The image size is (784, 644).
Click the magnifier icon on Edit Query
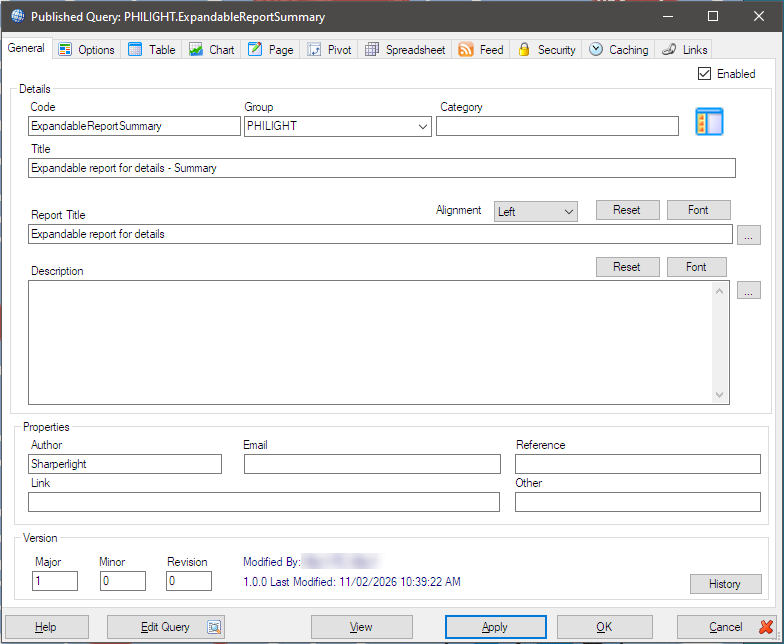[x=214, y=627]
